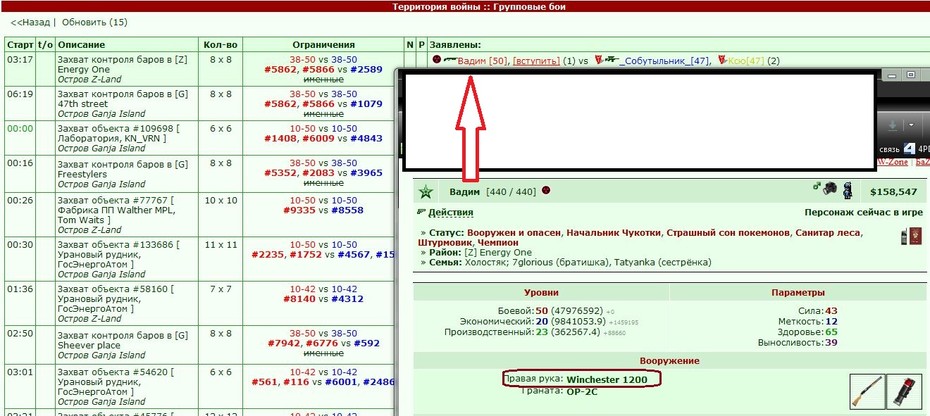Click the Параметры section header

click(x=798, y=293)
